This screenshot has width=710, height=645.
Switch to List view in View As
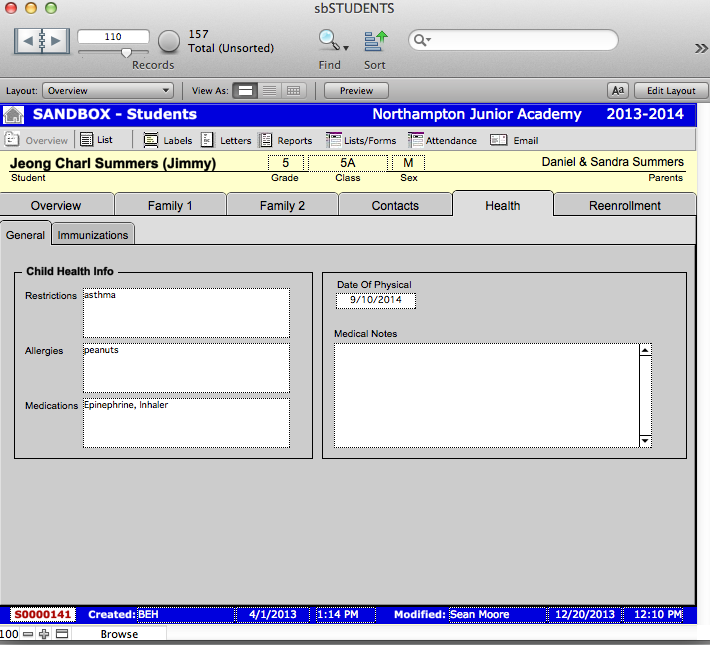269,90
